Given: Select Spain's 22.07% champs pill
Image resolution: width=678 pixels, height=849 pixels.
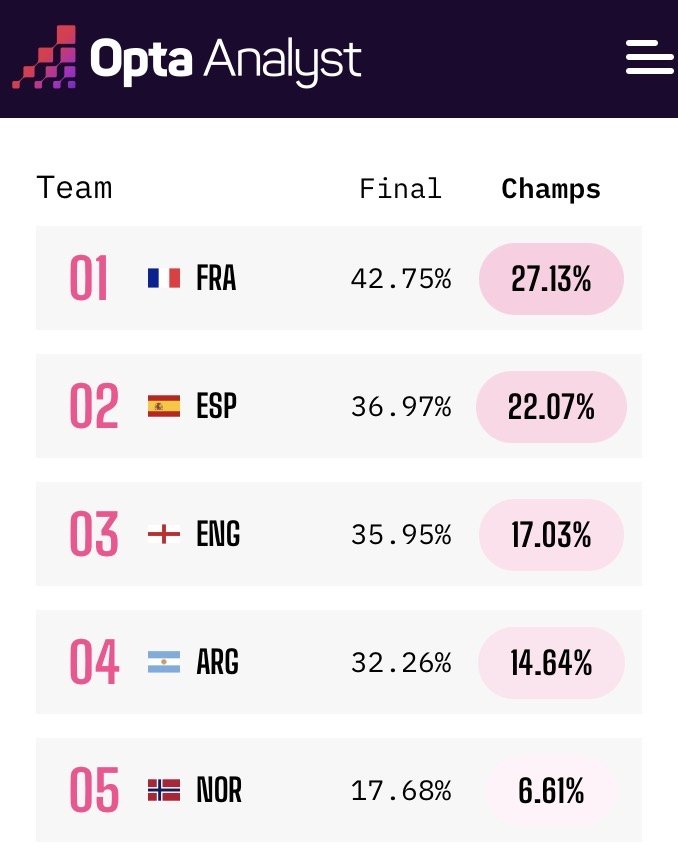Looking at the screenshot, I should (x=551, y=407).
